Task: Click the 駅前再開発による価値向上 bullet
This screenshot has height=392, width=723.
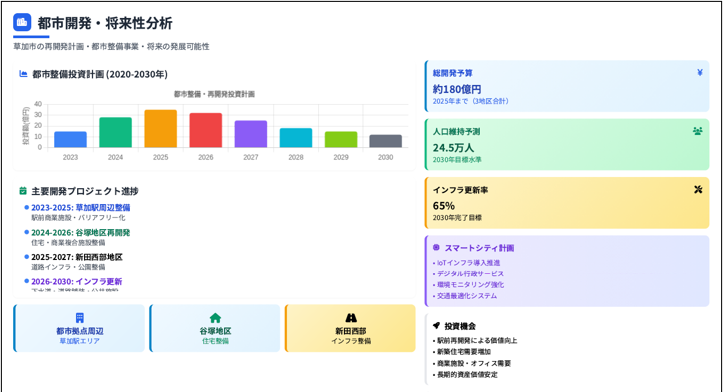Action: pyautogui.click(x=475, y=340)
